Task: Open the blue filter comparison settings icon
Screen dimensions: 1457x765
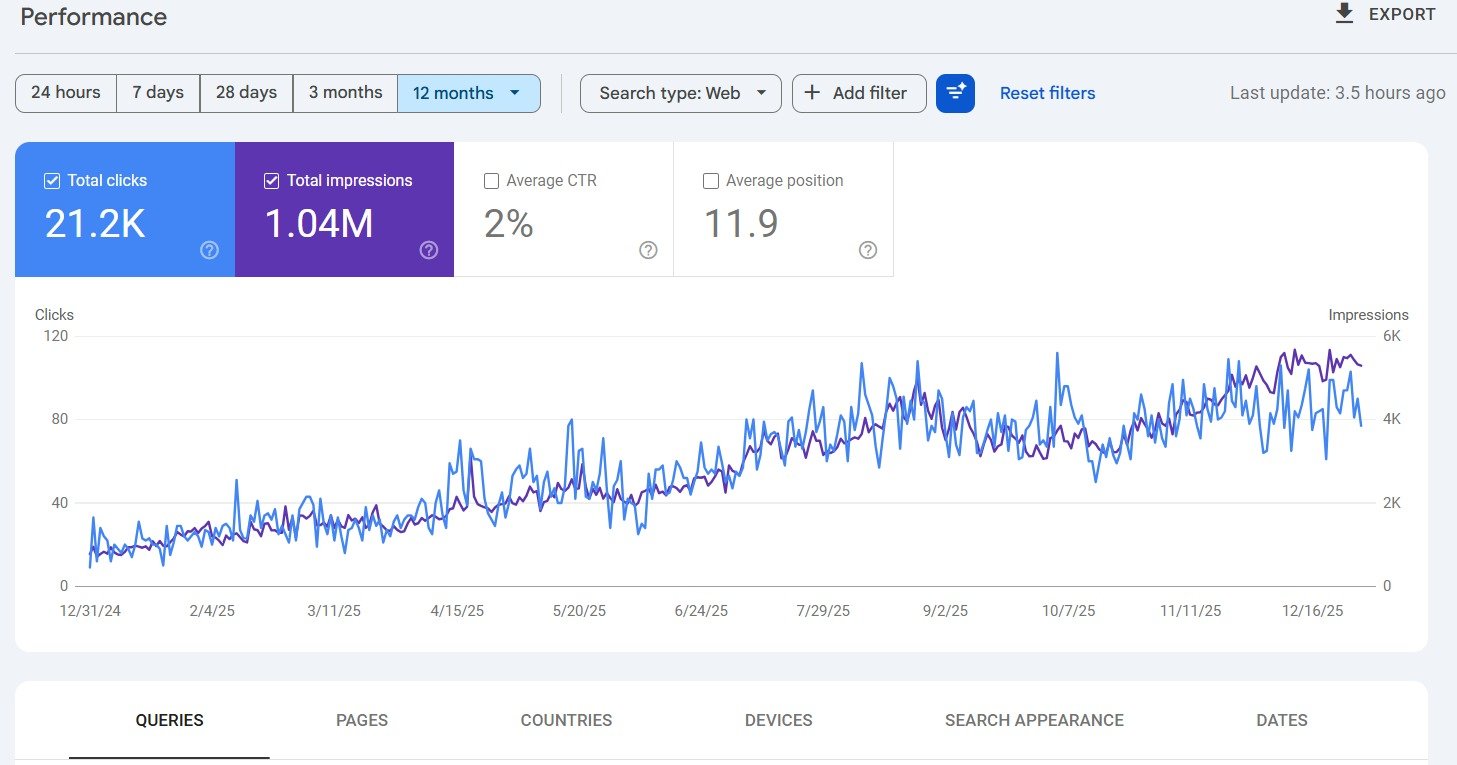Action: tap(955, 92)
